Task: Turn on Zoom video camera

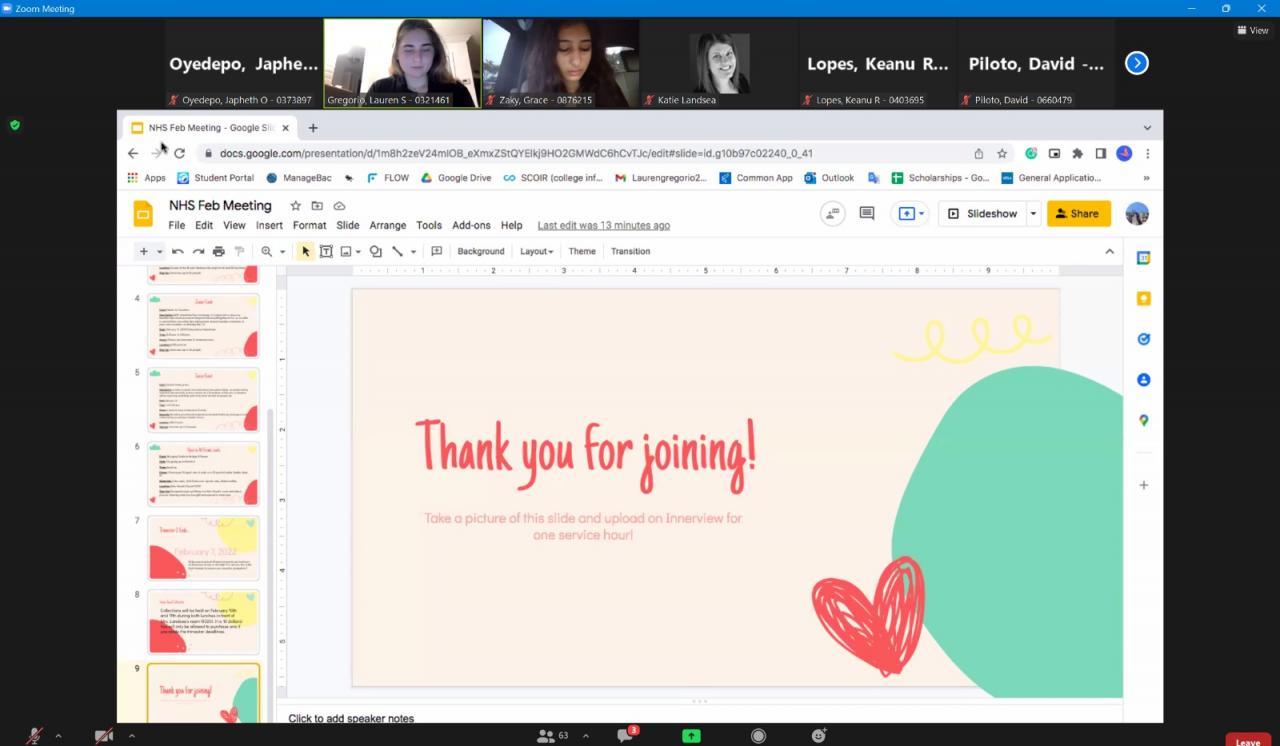Action: [x=104, y=736]
